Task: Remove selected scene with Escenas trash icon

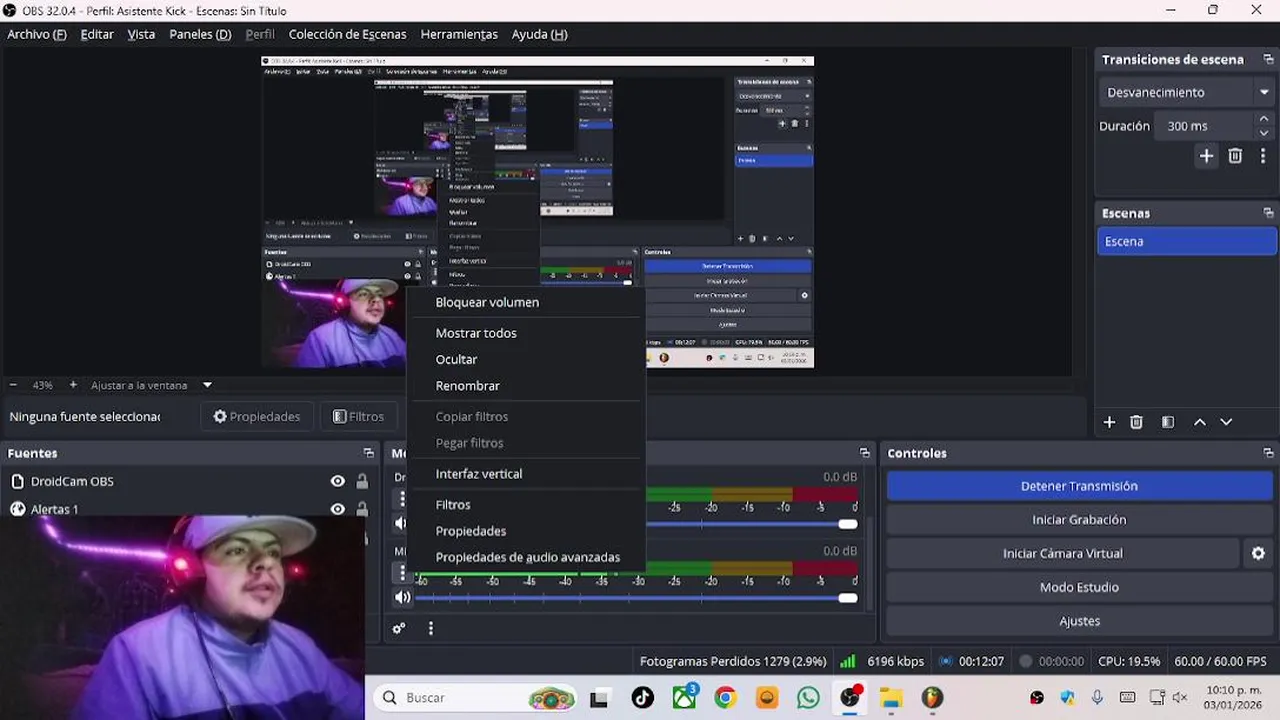Action: tap(1136, 422)
